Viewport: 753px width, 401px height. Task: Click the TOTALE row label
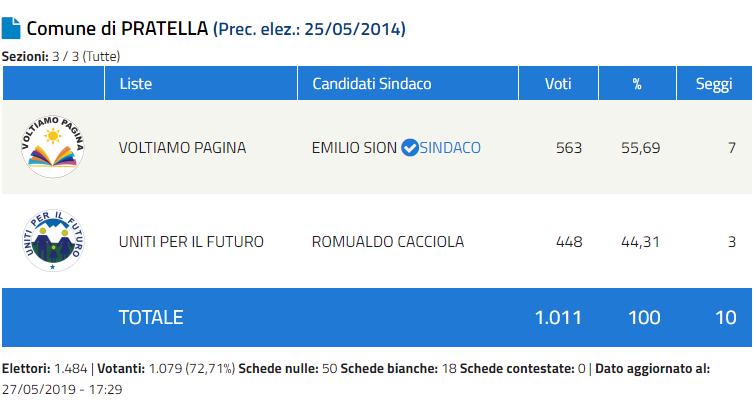(151, 317)
